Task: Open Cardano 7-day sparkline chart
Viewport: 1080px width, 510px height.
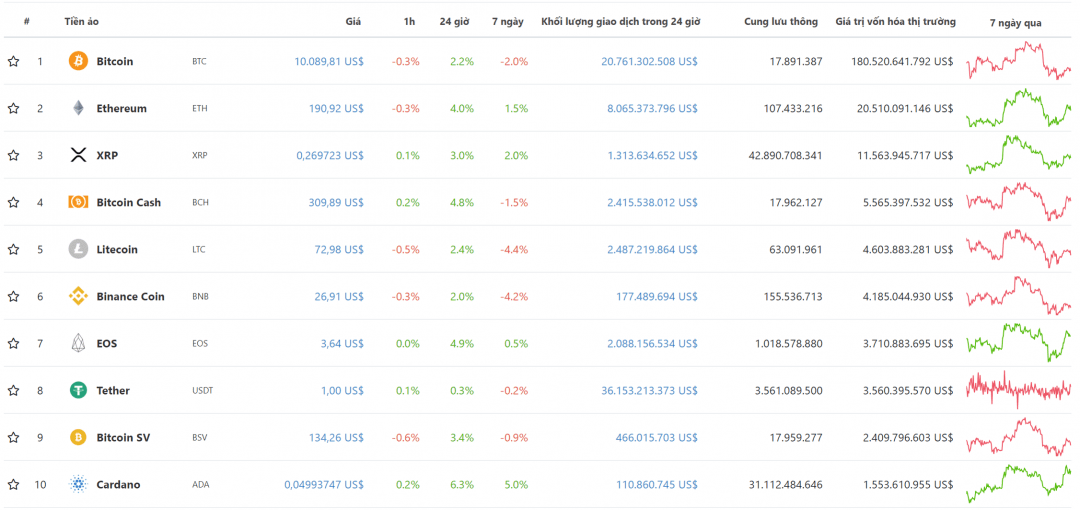Action: [1019, 484]
